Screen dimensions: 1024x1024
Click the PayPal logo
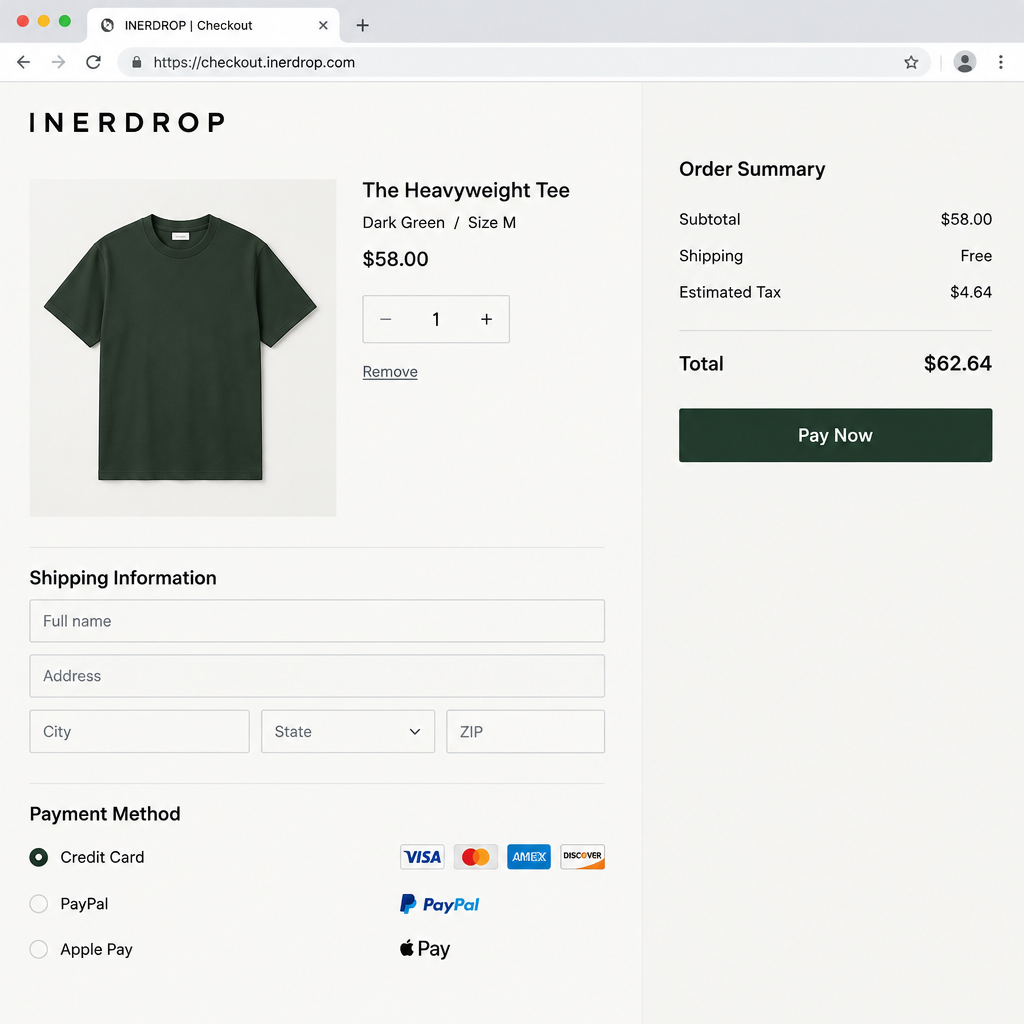pos(440,904)
